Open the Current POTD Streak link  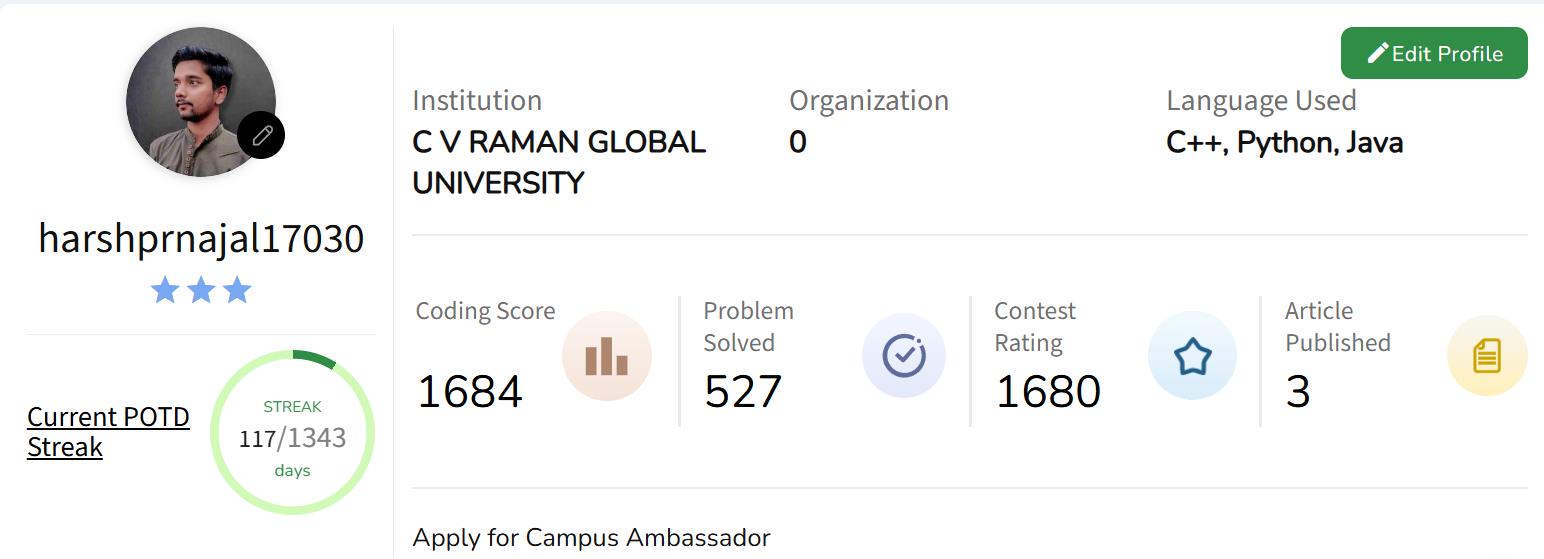108,432
